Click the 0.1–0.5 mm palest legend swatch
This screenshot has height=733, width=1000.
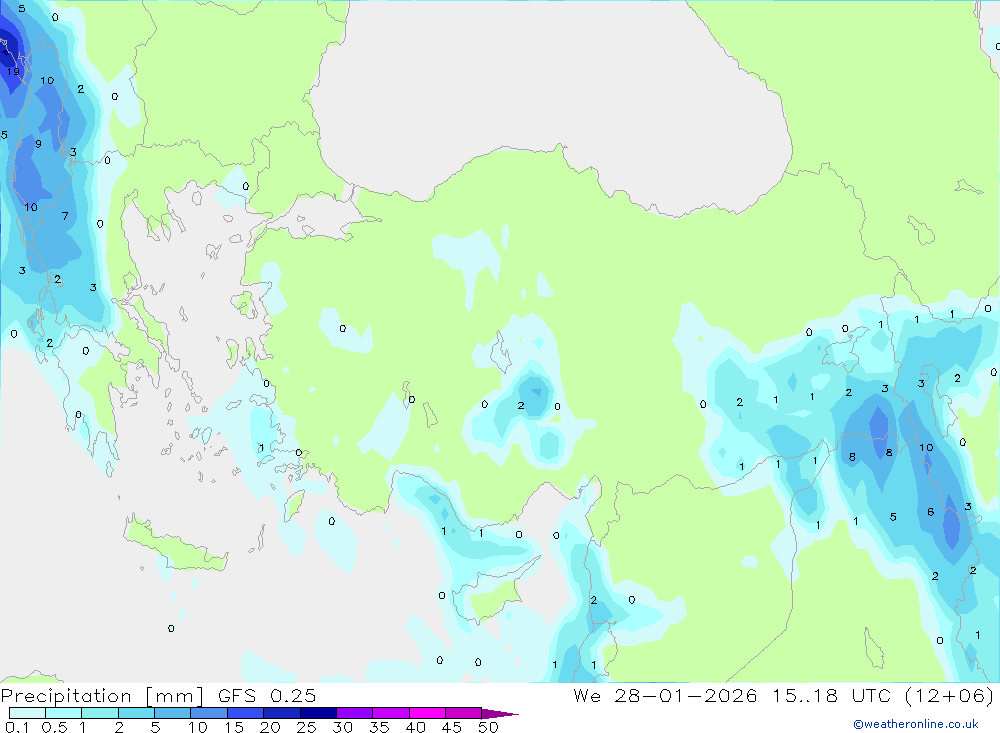point(27,713)
